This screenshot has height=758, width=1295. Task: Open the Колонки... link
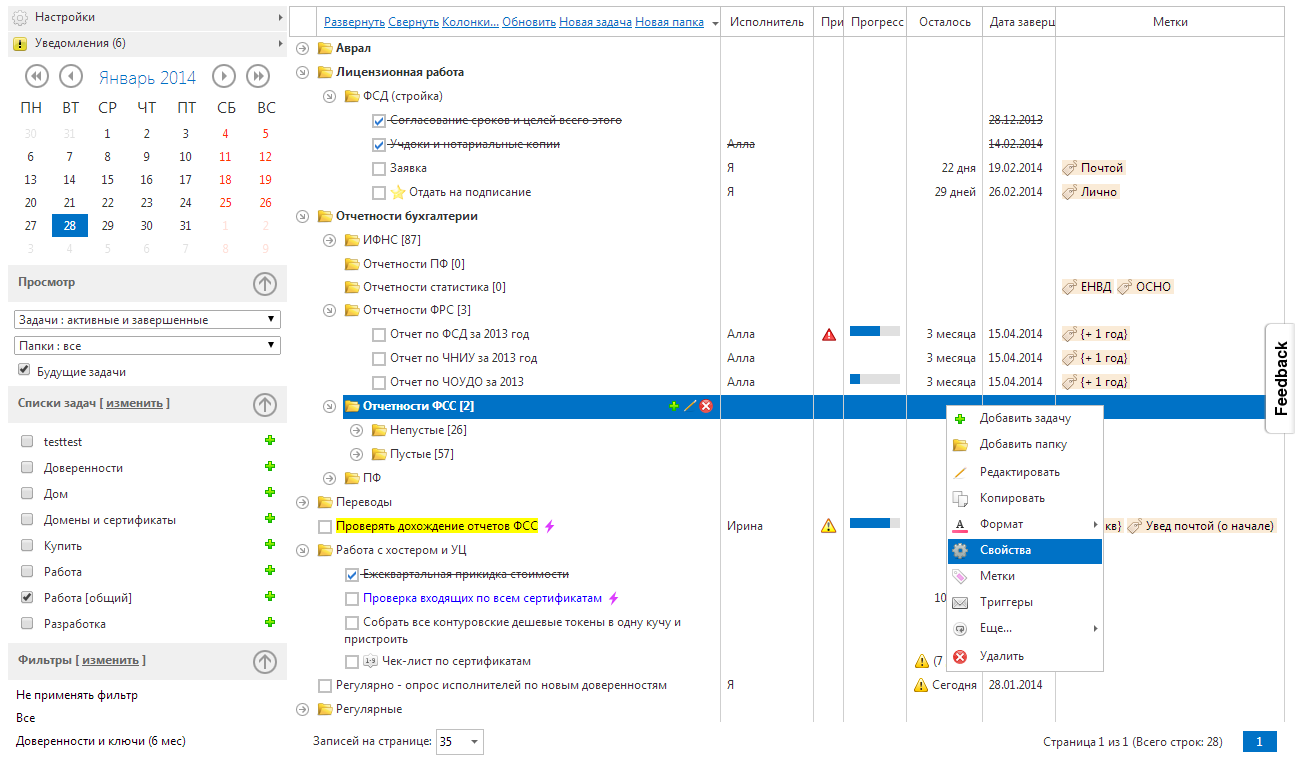pyautogui.click(x=470, y=22)
